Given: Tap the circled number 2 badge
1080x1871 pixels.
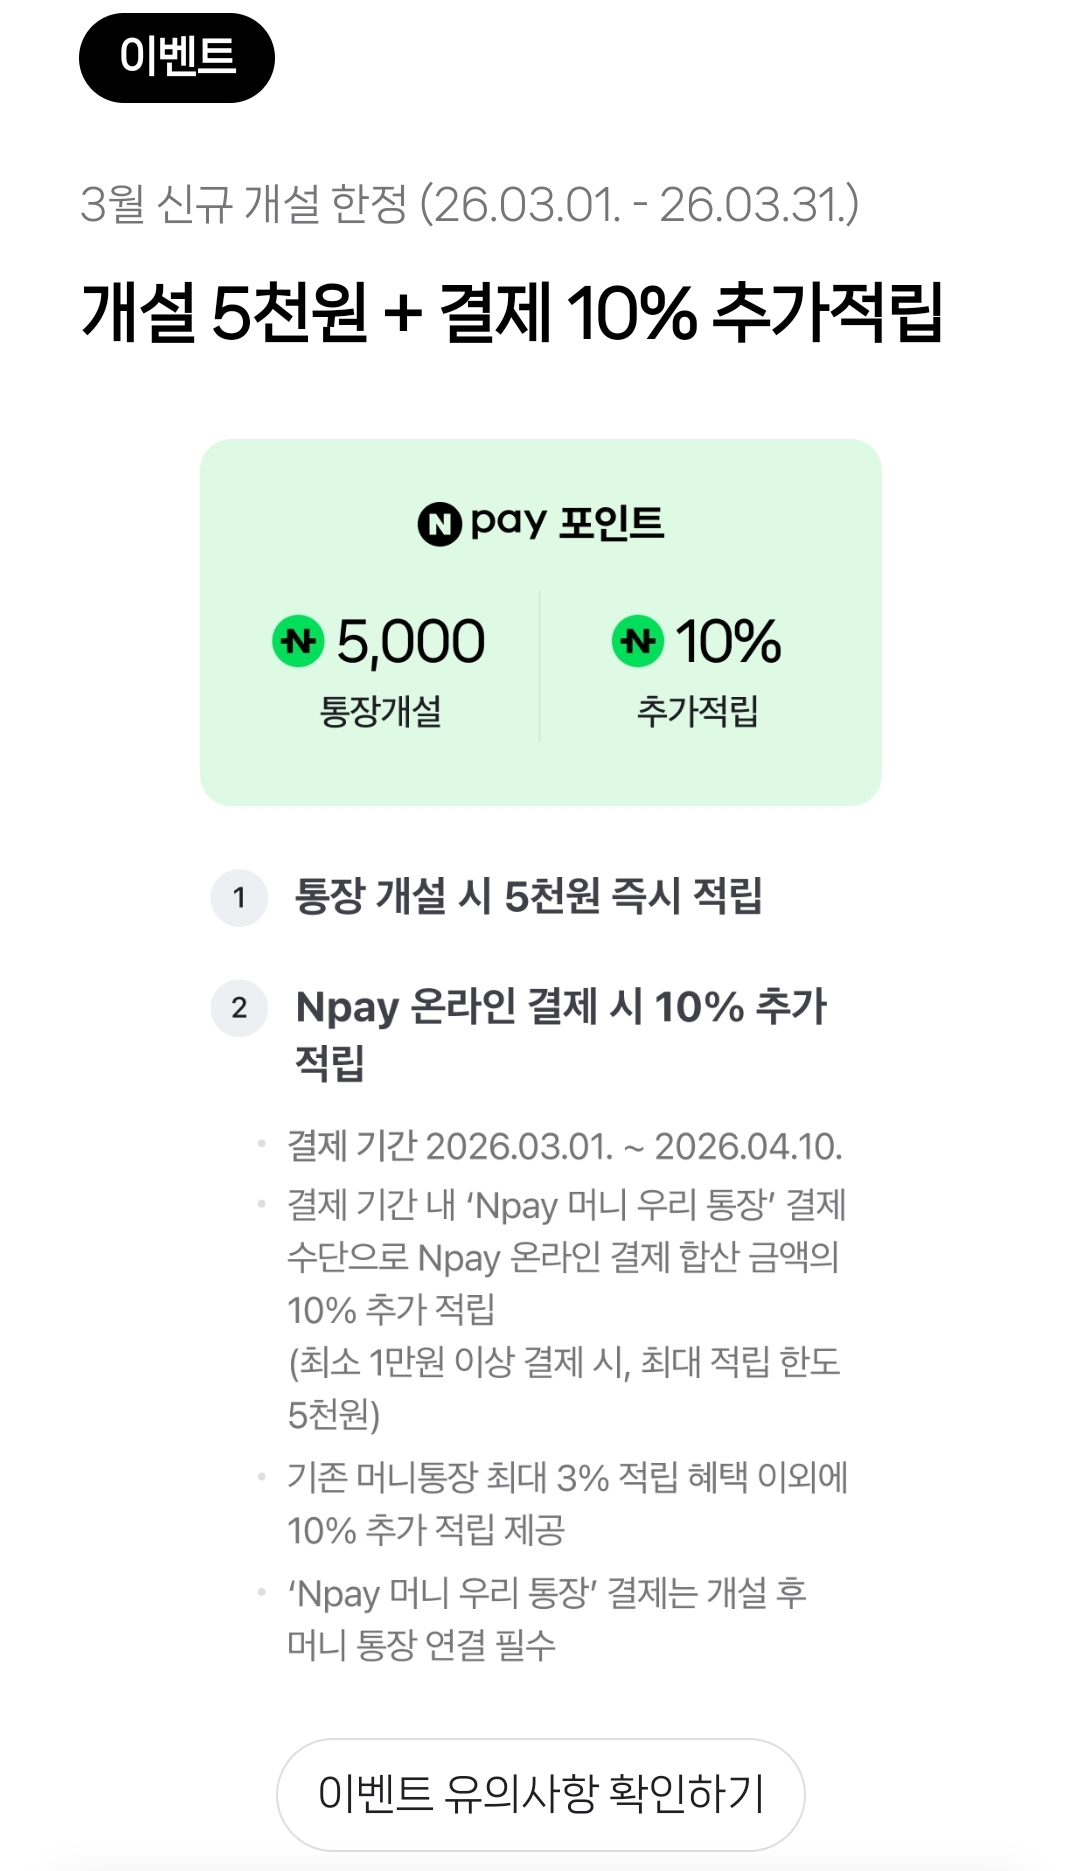Looking at the screenshot, I should (239, 1007).
